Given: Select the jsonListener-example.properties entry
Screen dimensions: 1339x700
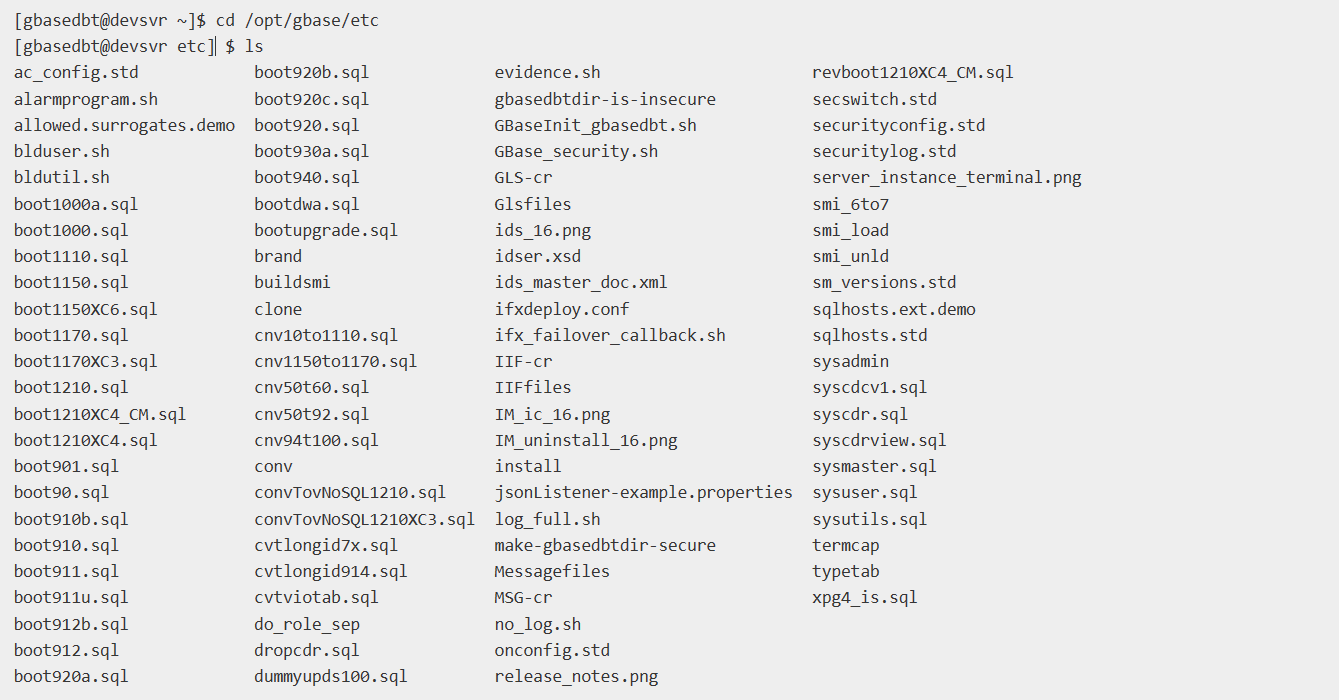Looking at the screenshot, I should 643,492.
